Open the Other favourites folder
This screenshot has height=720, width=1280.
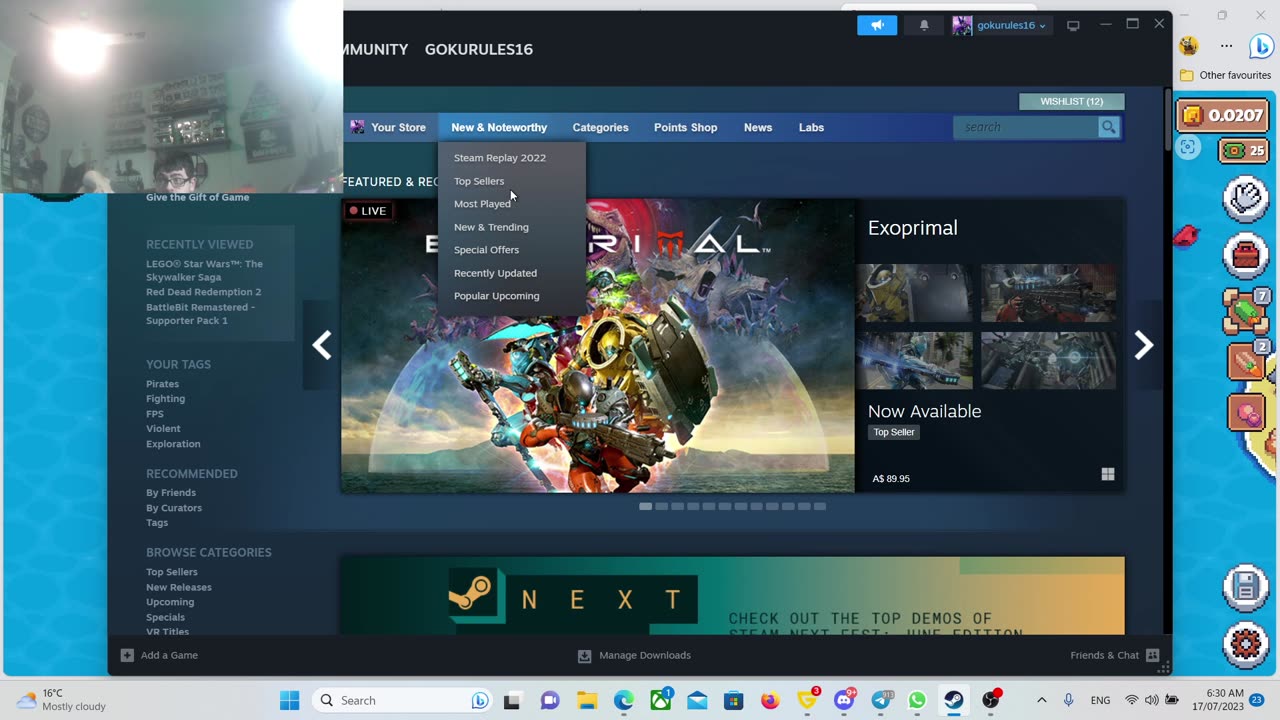[1226, 75]
